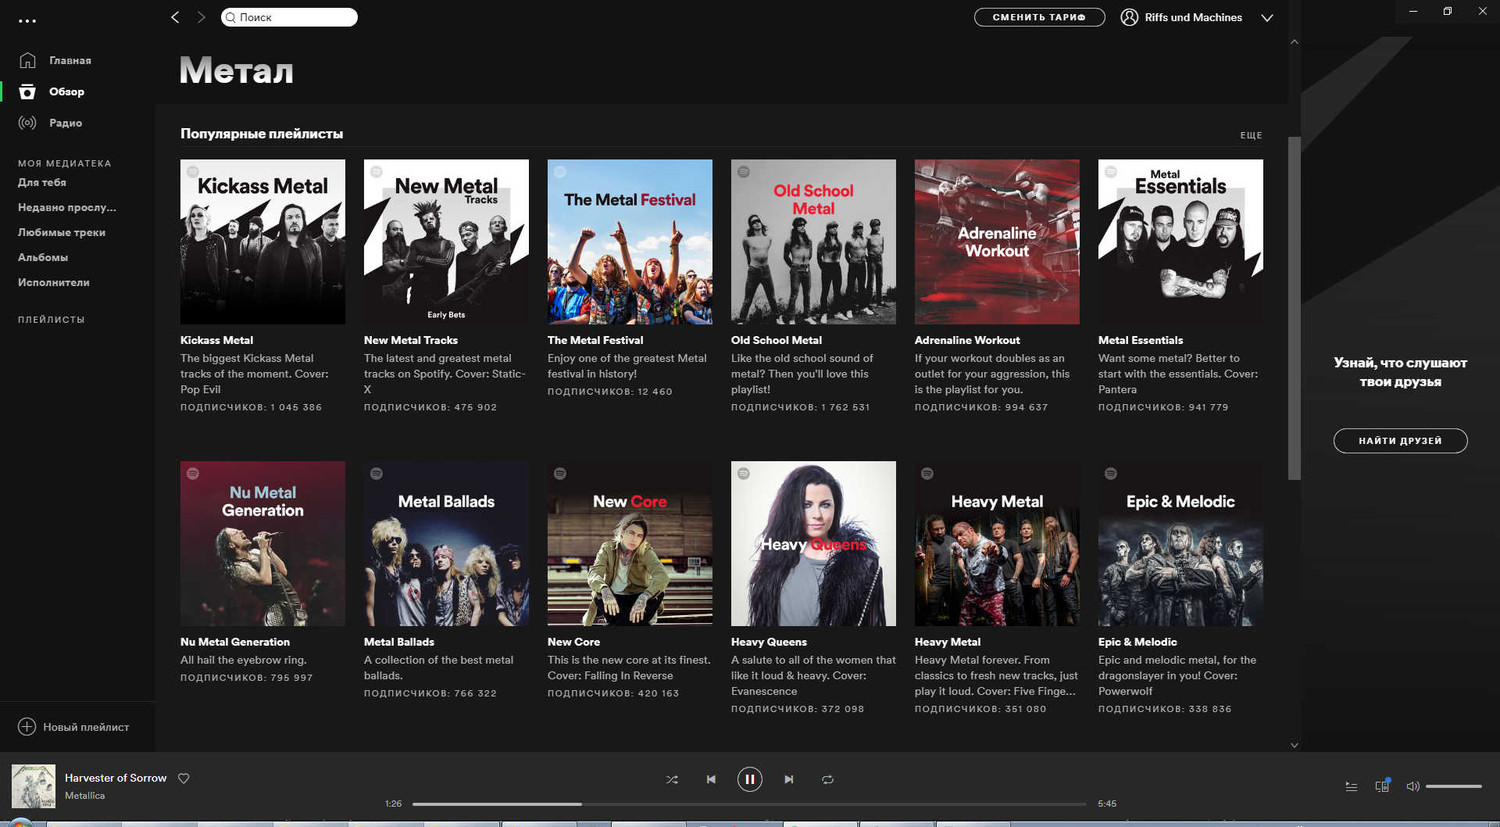Toggle repeat mode
The height and width of the screenshot is (827, 1500).
coord(827,779)
